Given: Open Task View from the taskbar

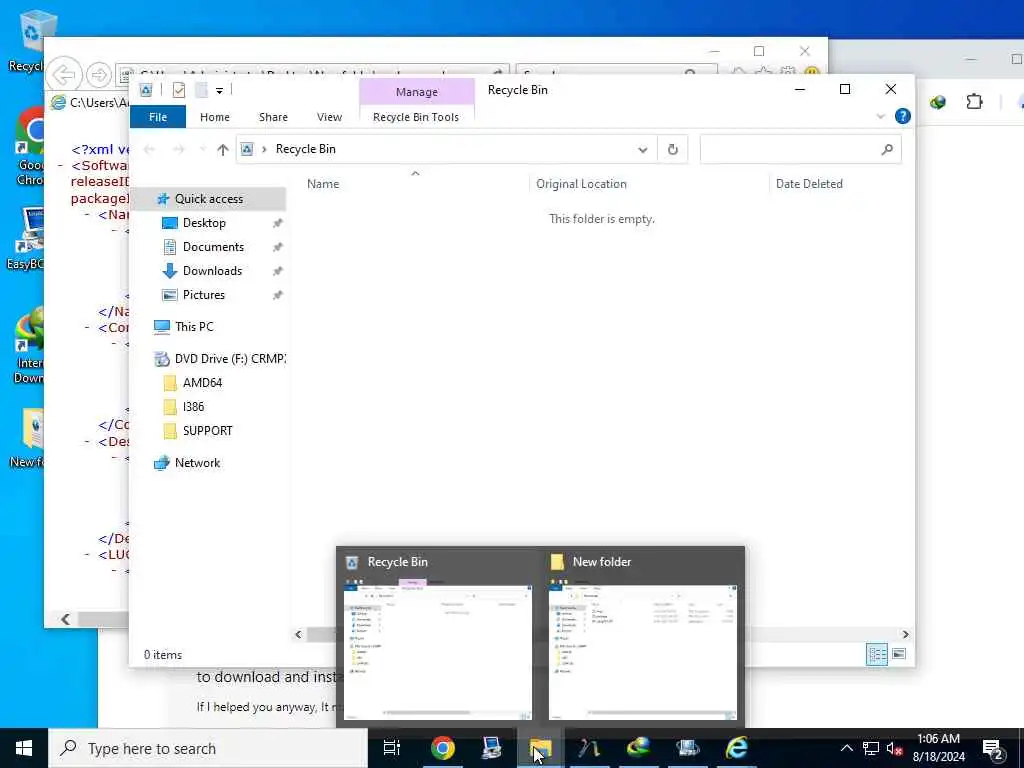Looking at the screenshot, I should [392, 748].
